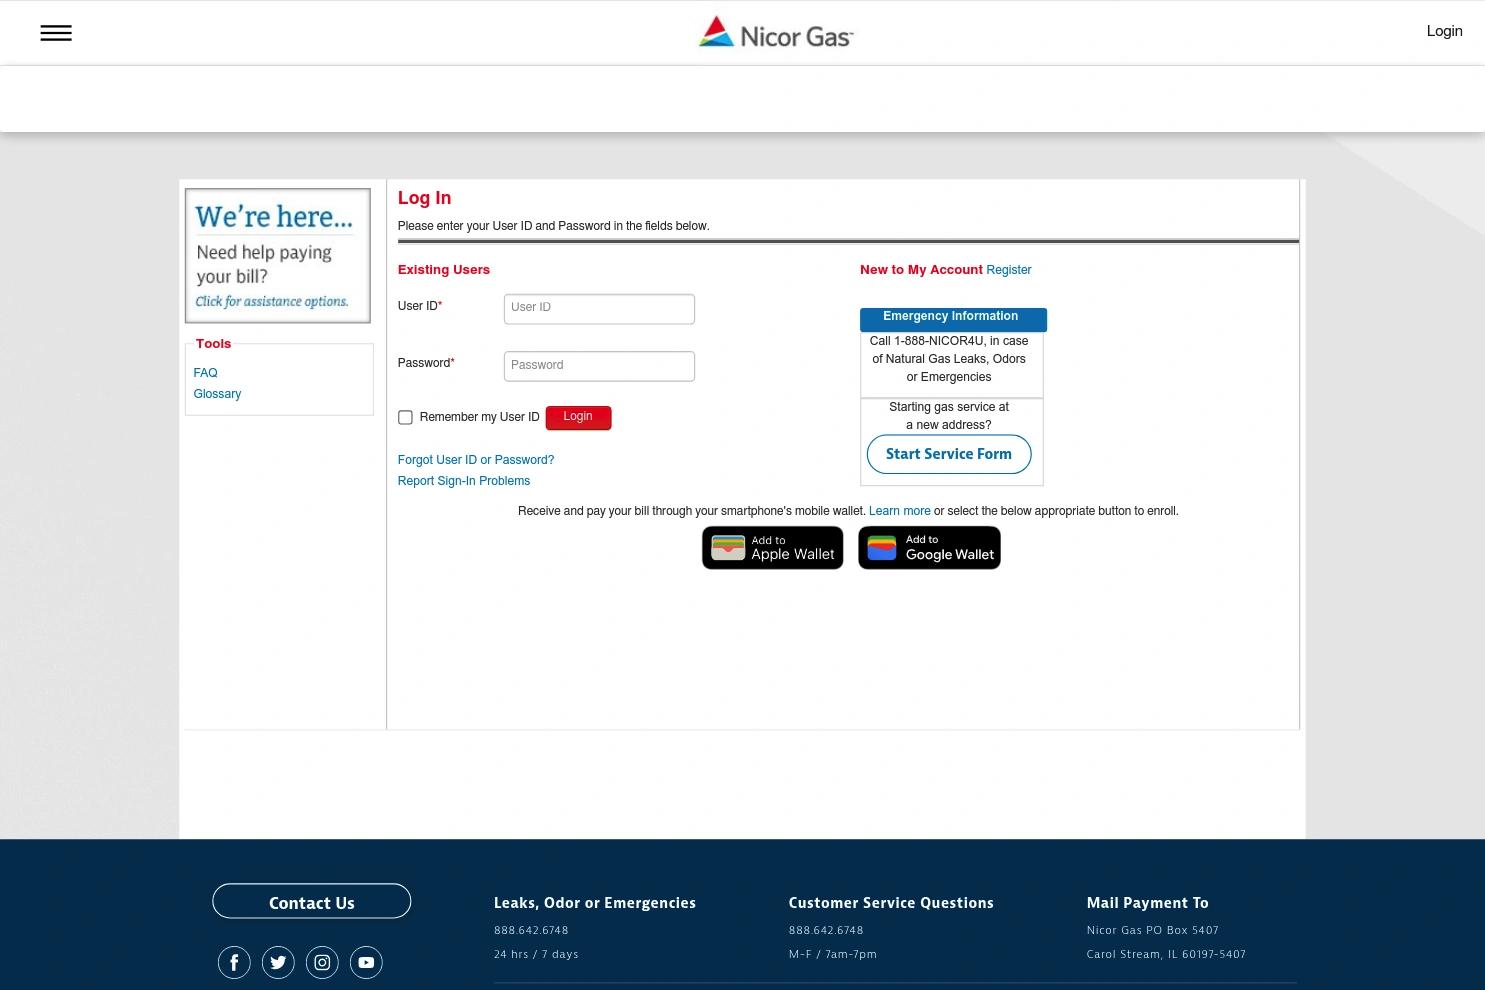Click the 'Existing Users' heading
The height and width of the screenshot is (990, 1485).
click(x=444, y=270)
